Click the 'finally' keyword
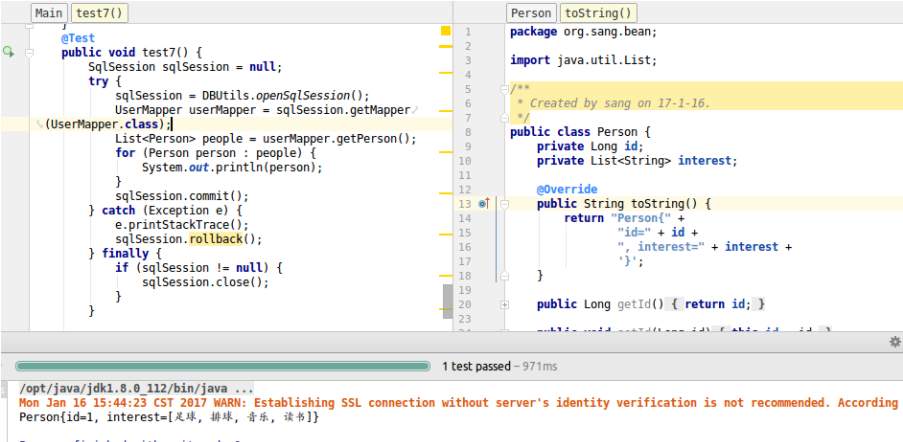This screenshot has width=903, height=442. click(x=125, y=253)
